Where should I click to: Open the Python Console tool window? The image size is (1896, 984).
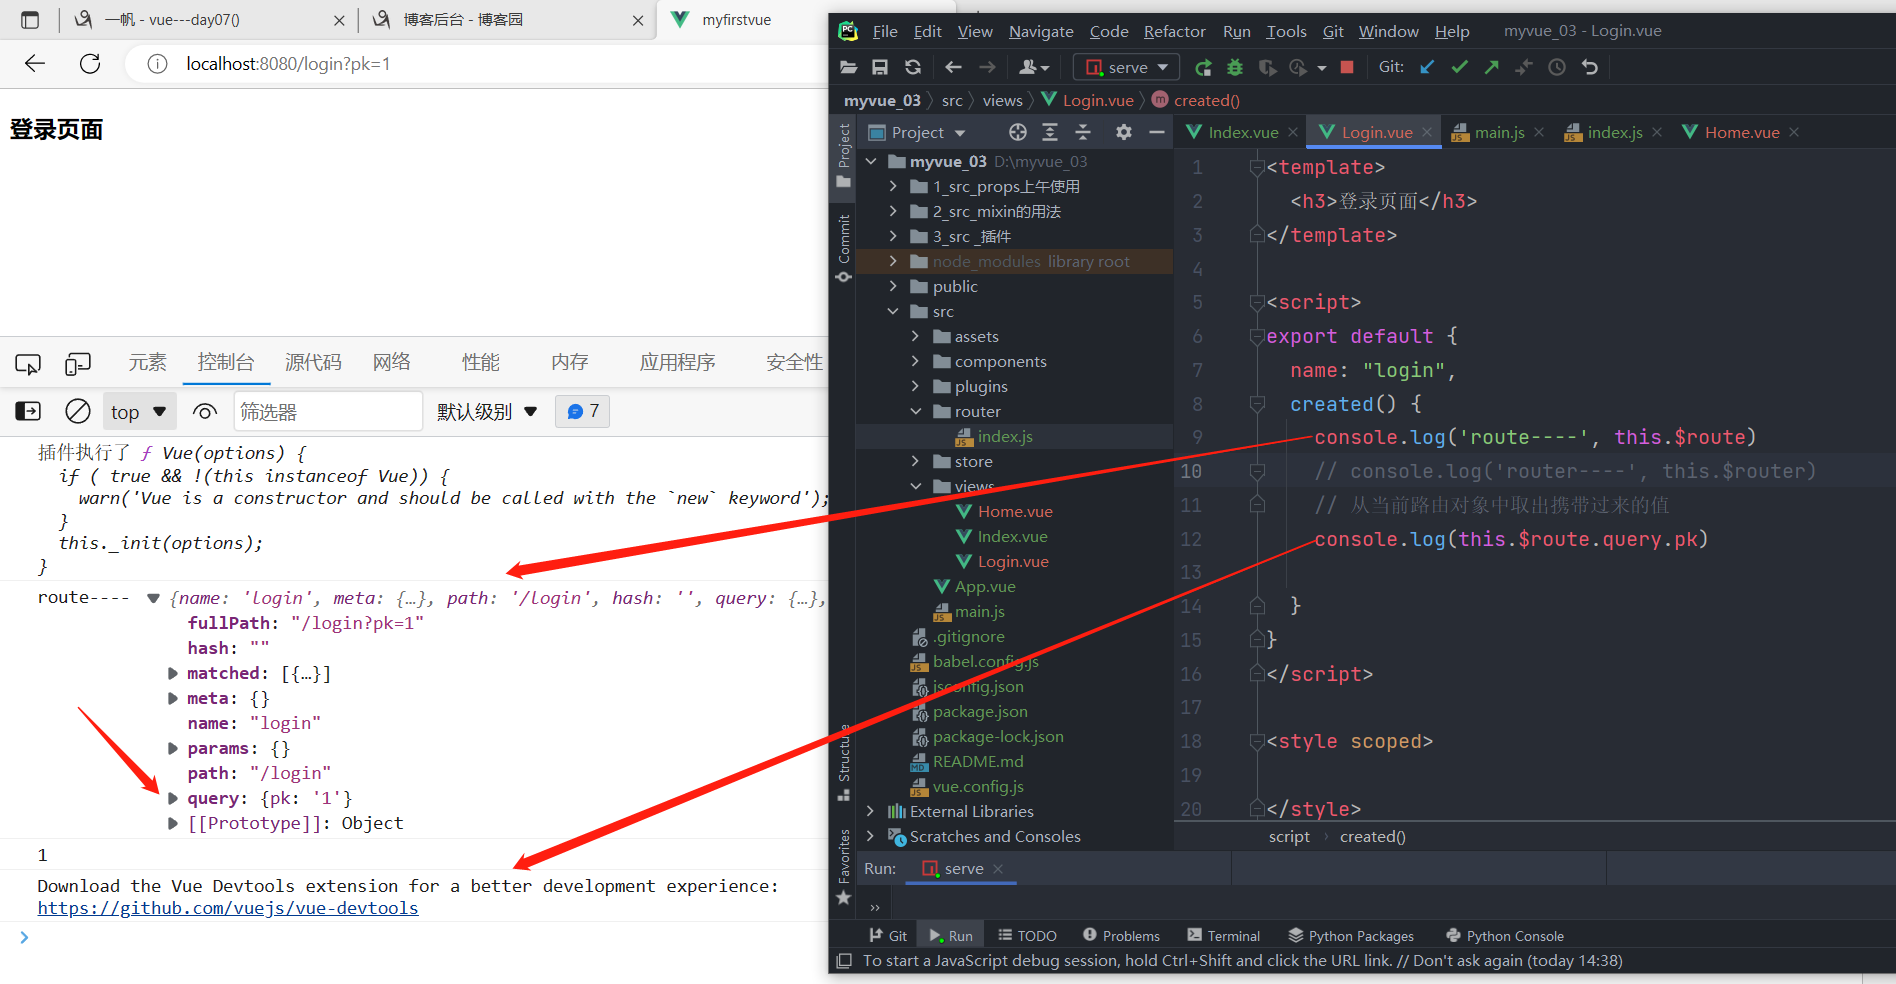click(1504, 936)
